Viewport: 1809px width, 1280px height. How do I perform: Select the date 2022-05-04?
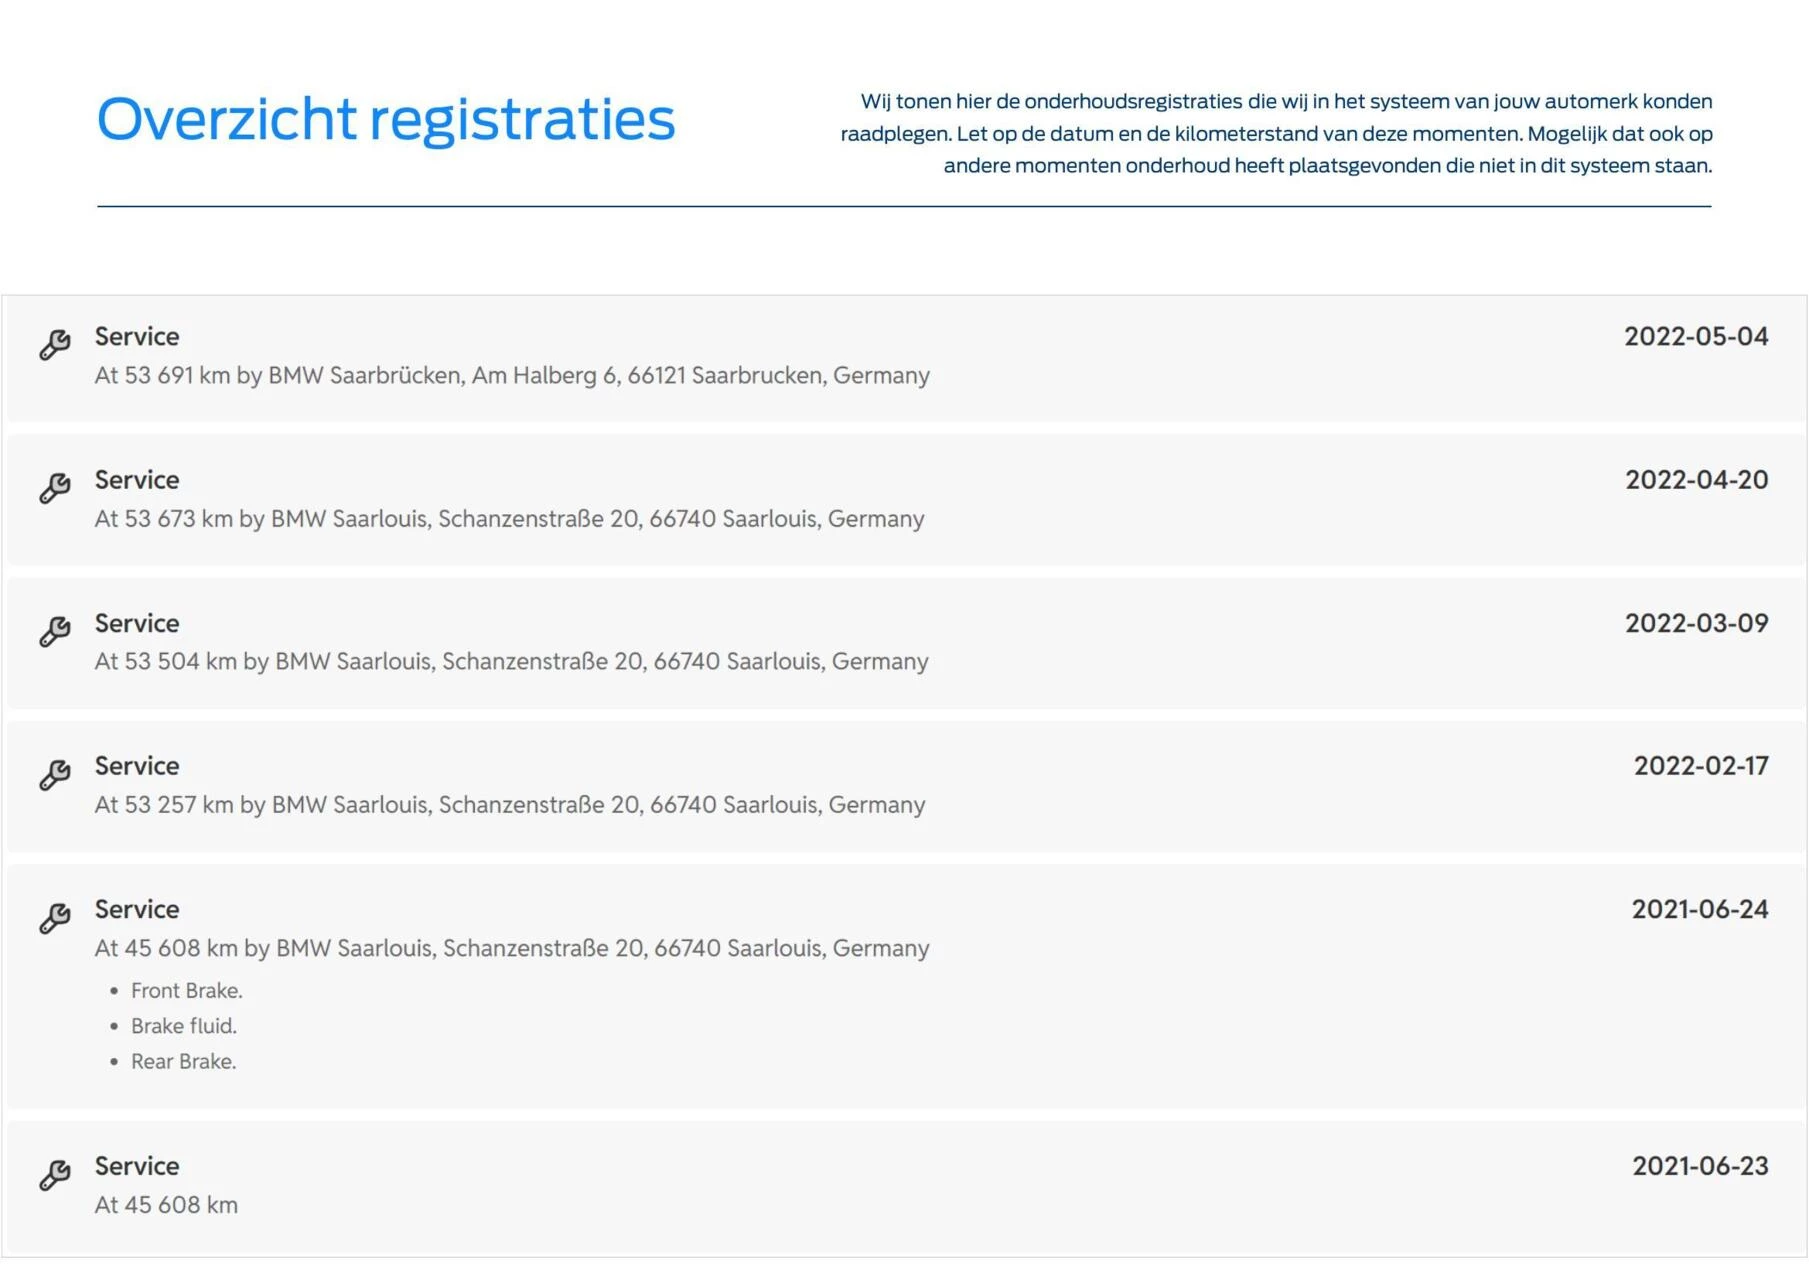(1696, 336)
